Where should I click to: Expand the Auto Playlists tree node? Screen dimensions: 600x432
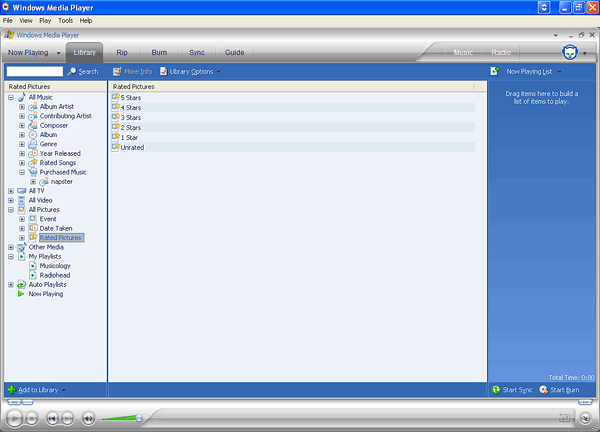click(11, 285)
